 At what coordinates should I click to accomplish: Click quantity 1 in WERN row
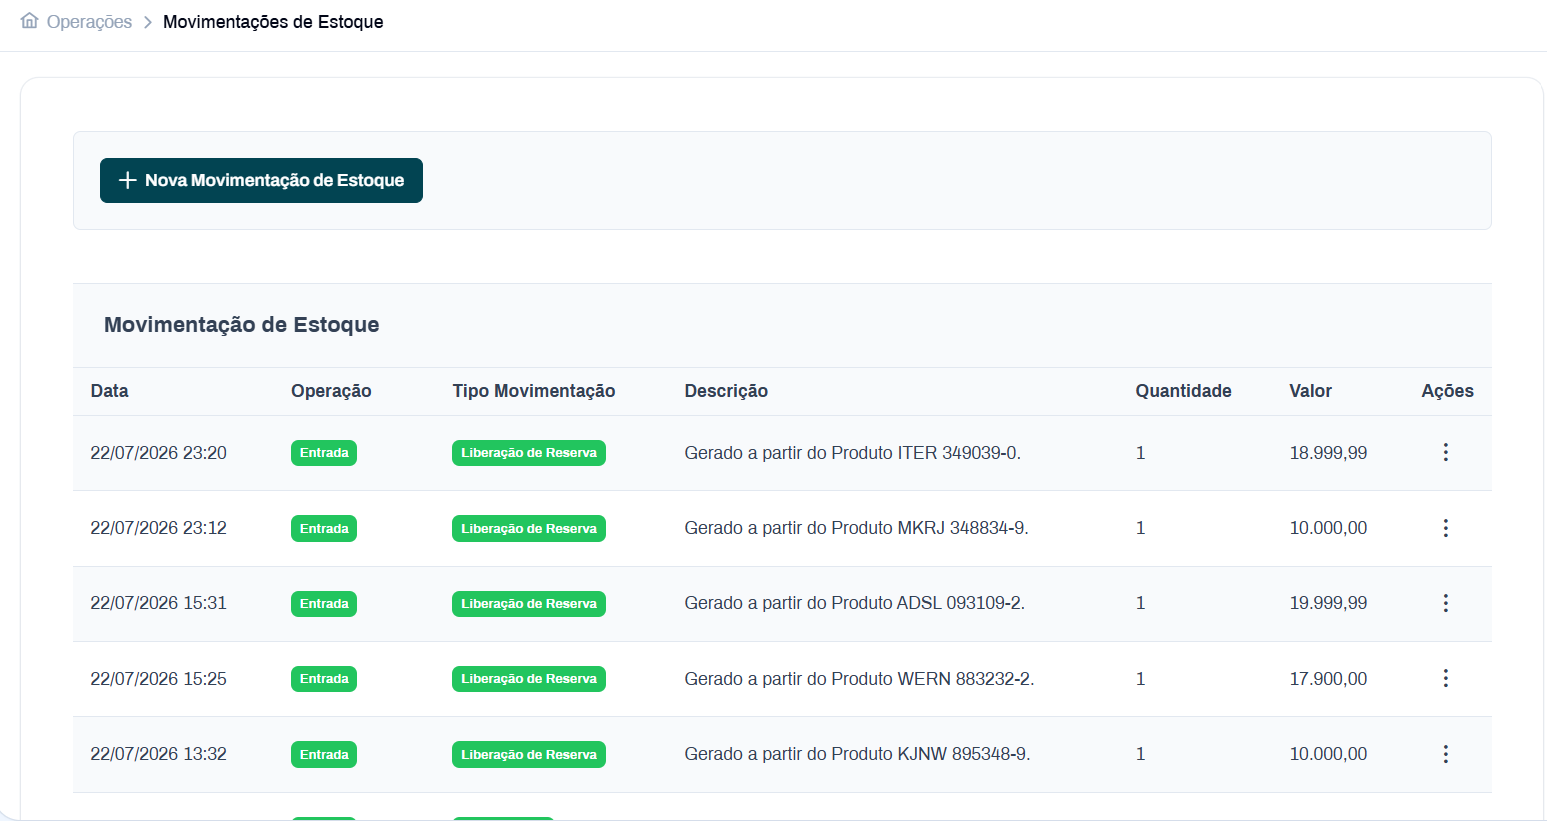point(1140,679)
